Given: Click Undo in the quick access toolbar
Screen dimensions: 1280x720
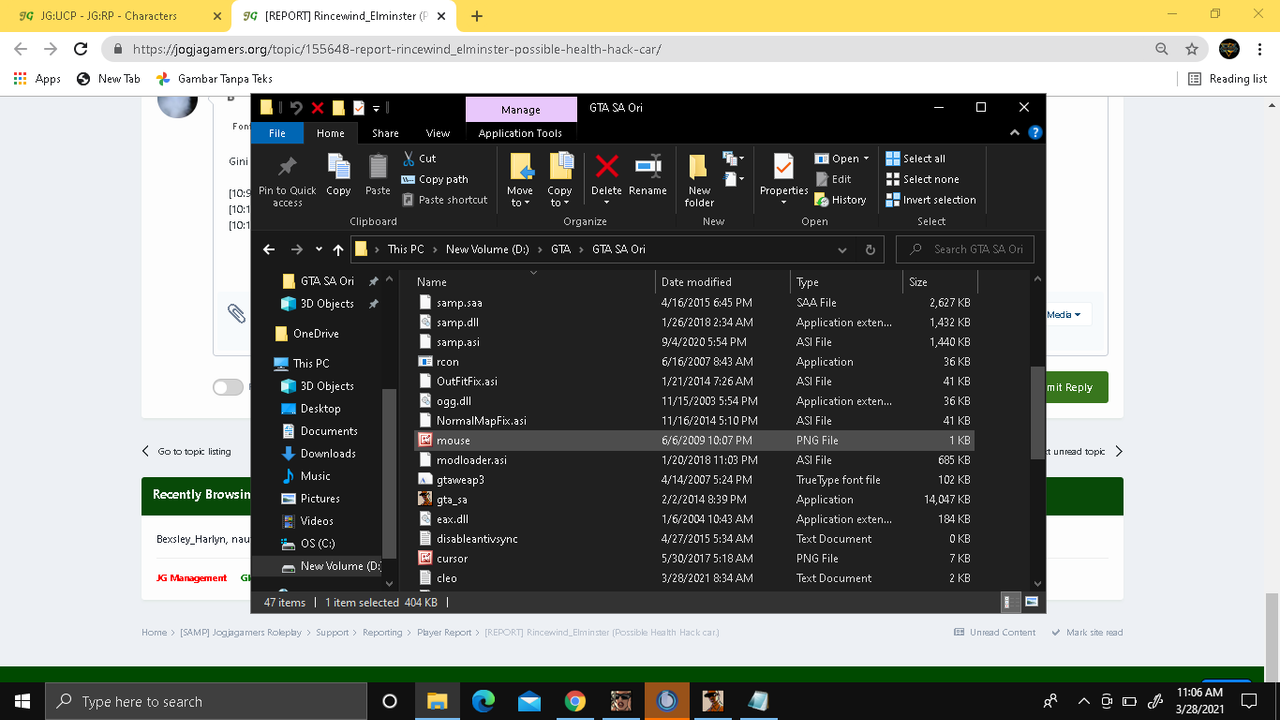Looking at the screenshot, I should tap(297, 108).
